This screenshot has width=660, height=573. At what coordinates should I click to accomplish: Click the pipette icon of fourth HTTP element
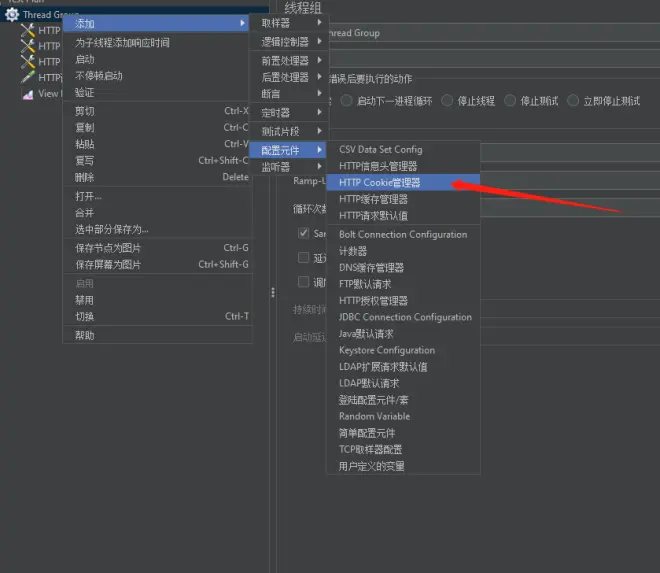28,78
